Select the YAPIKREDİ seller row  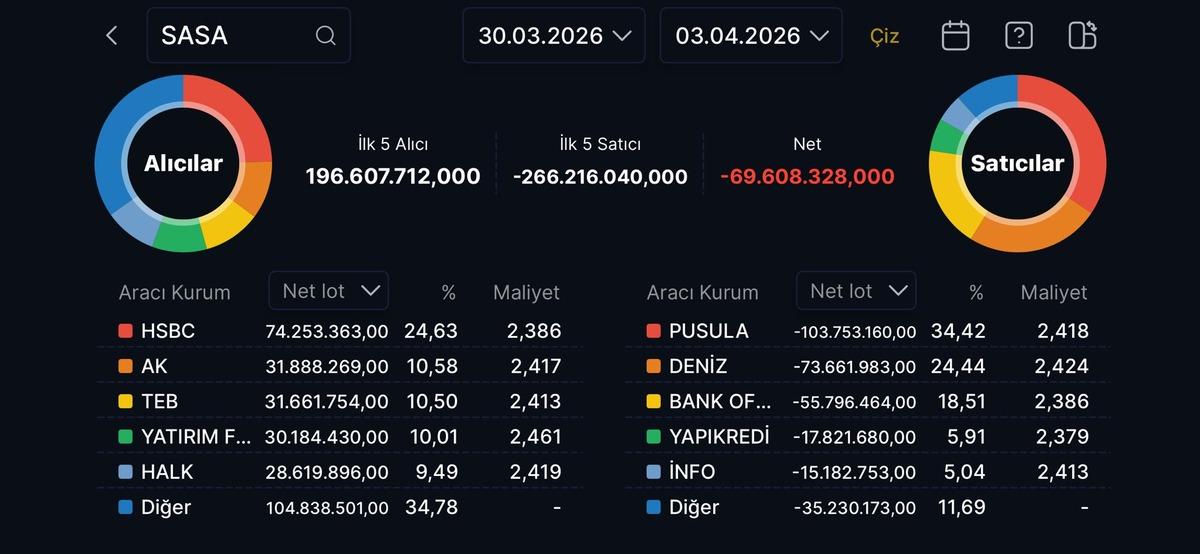click(867, 437)
